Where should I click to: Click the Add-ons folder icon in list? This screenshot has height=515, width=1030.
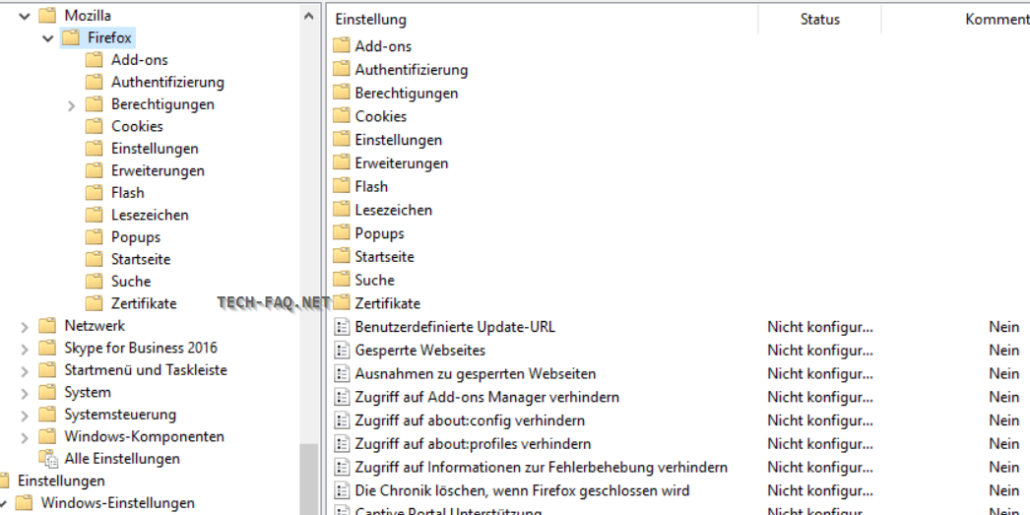[x=342, y=46]
